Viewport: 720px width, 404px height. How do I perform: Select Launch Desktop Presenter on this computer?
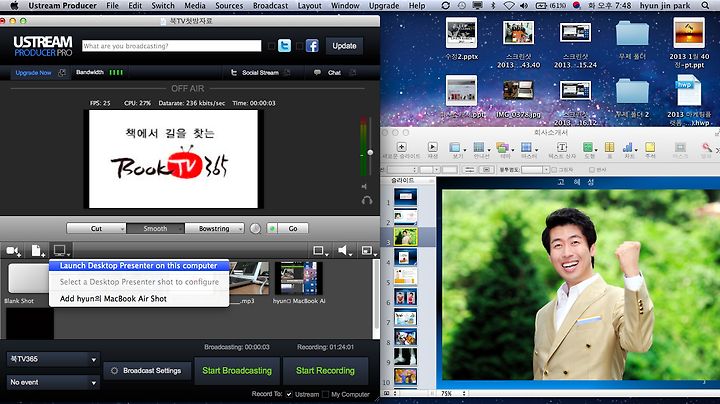pyautogui.click(x=139, y=265)
